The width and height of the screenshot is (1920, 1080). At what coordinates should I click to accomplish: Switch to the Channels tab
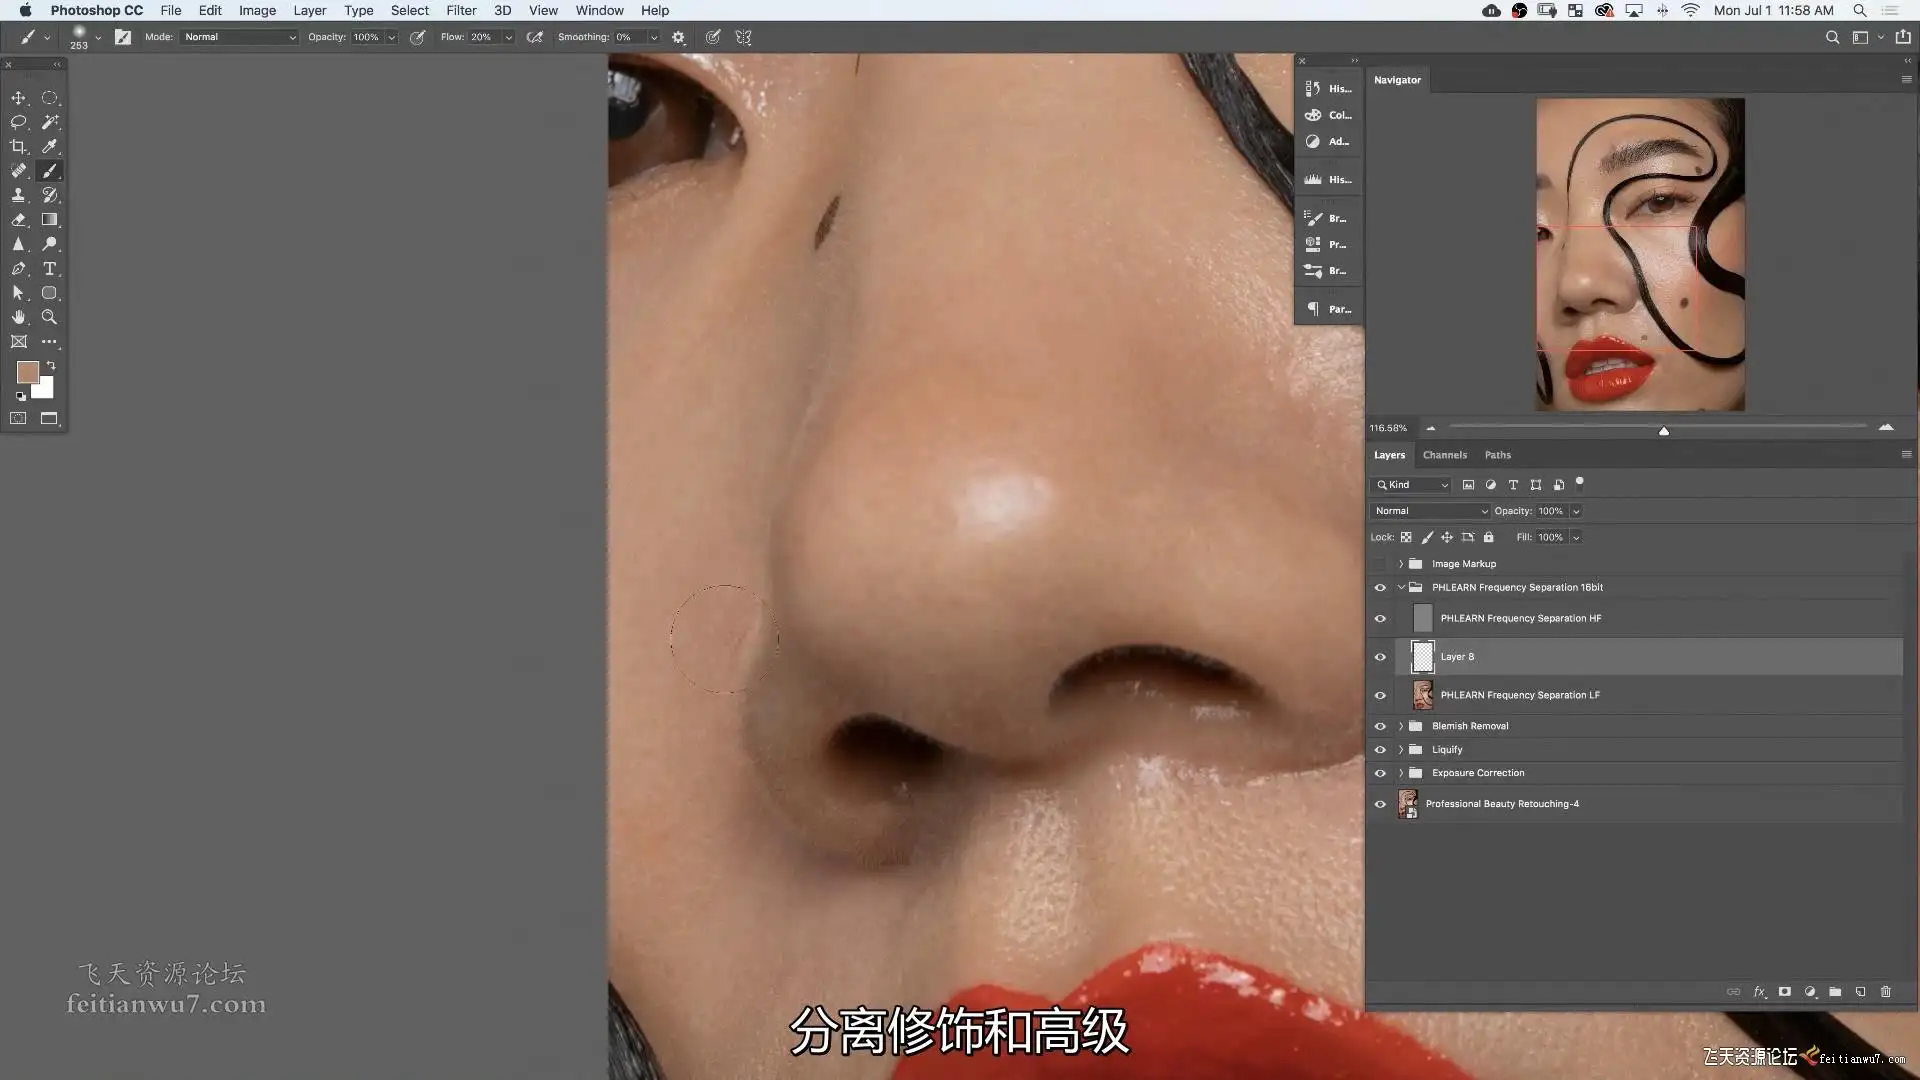(x=1444, y=455)
